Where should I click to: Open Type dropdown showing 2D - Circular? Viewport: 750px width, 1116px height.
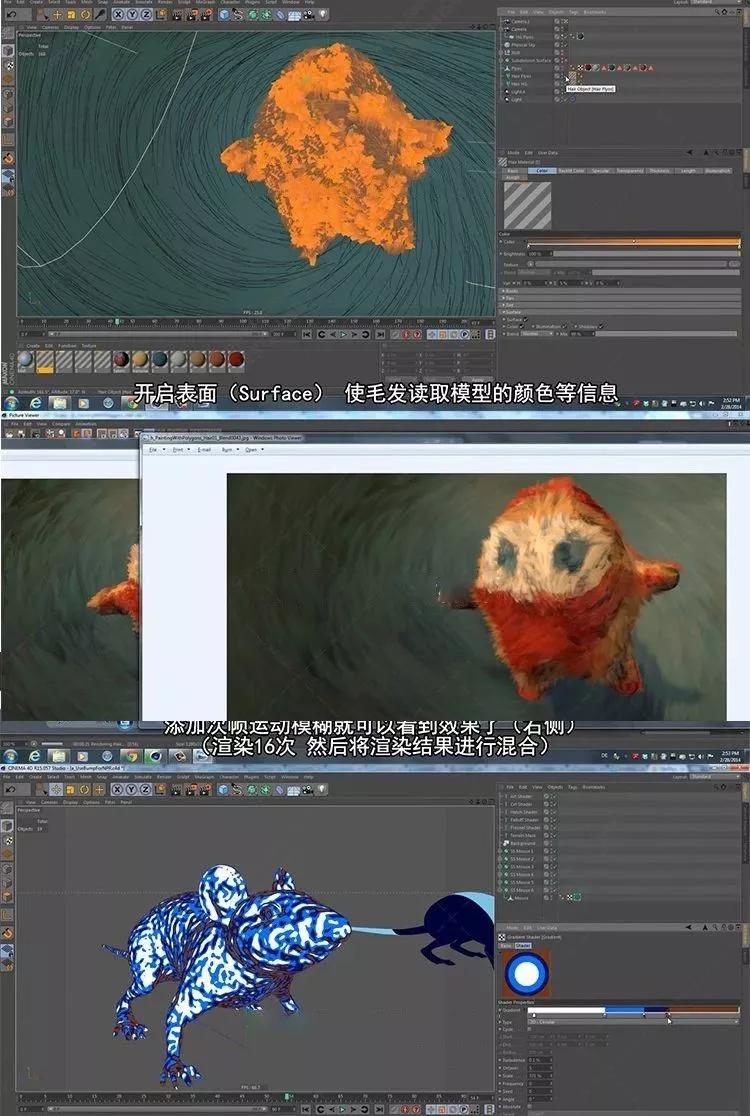click(633, 1022)
